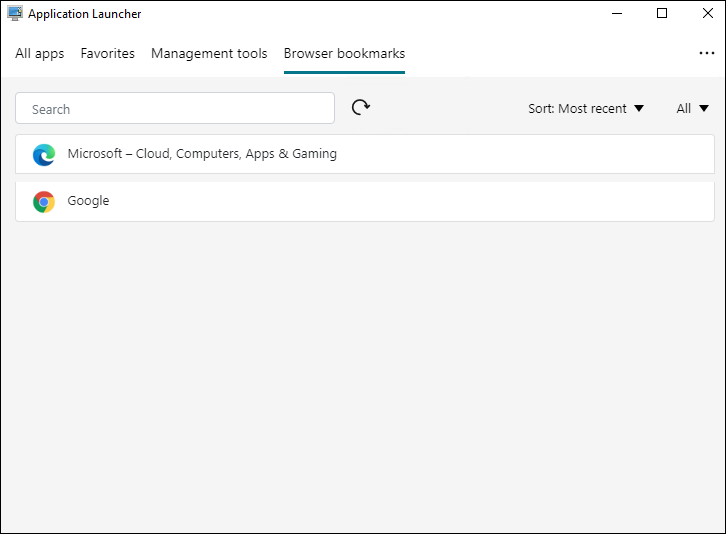Click the Google Chrome bookmark icon

(x=43, y=201)
